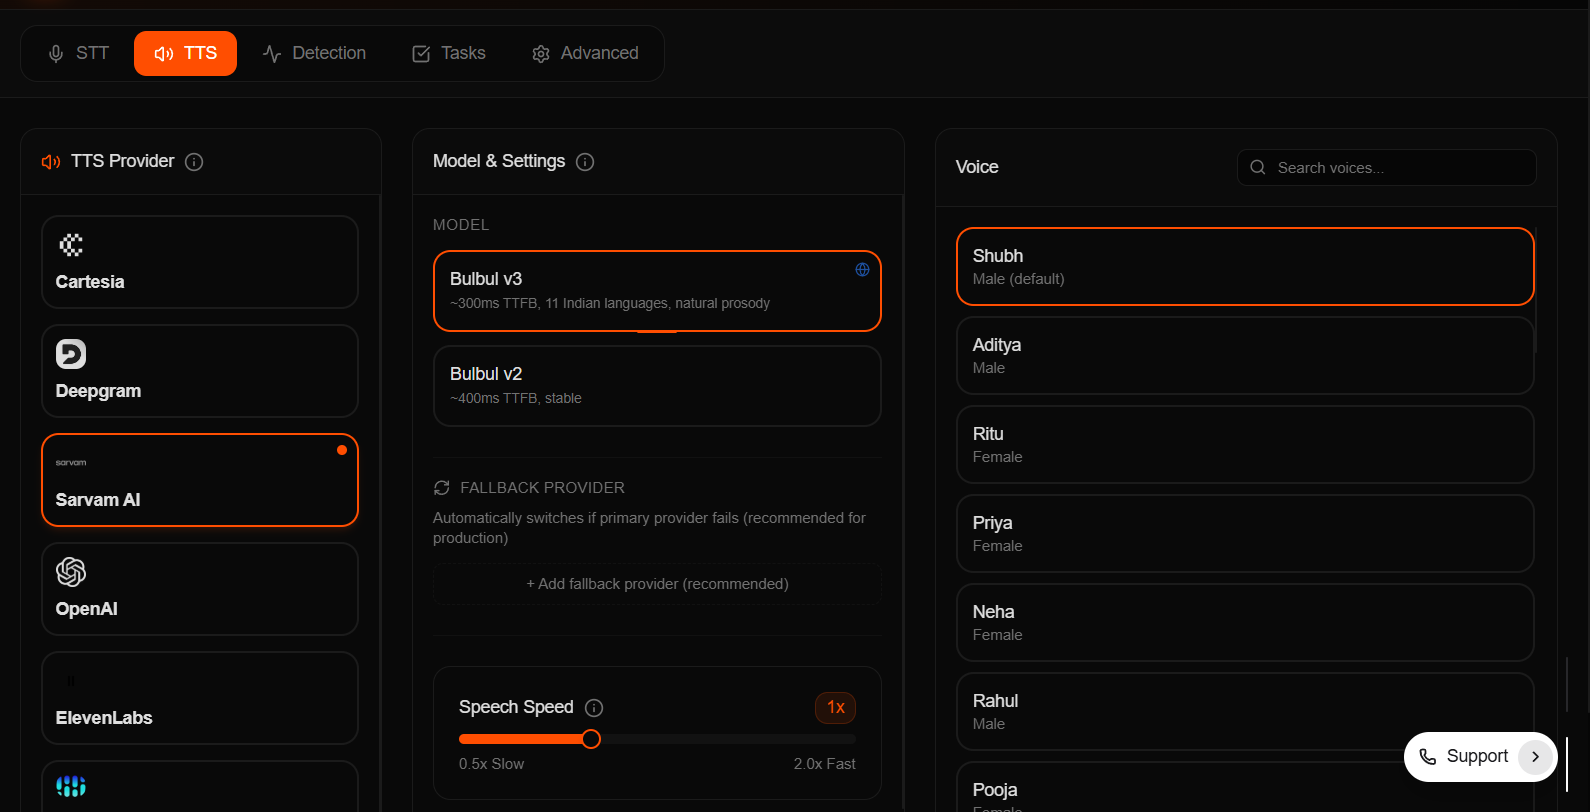Focus the Search voices field
The width and height of the screenshot is (1590, 812).
(x=1386, y=168)
